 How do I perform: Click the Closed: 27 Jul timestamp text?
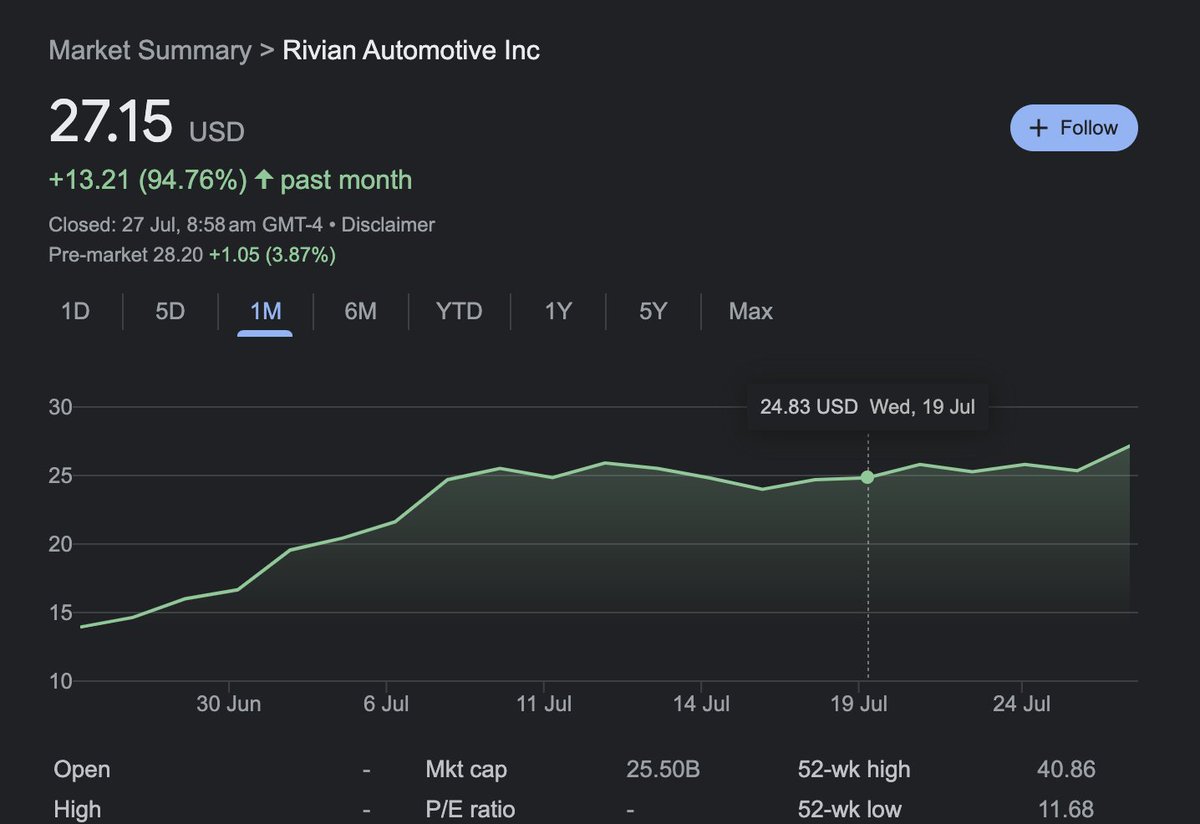[185, 225]
